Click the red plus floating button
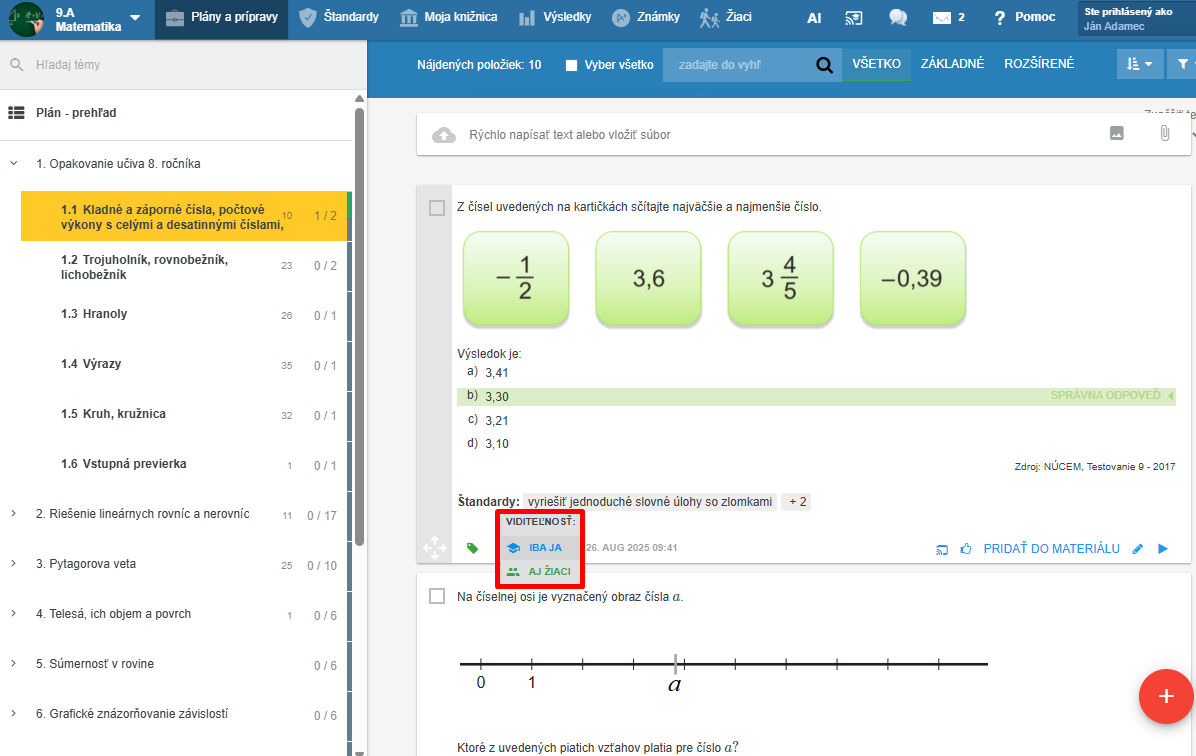The height and width of the screenshot is (756, 1196). [x=1165, y=696]
